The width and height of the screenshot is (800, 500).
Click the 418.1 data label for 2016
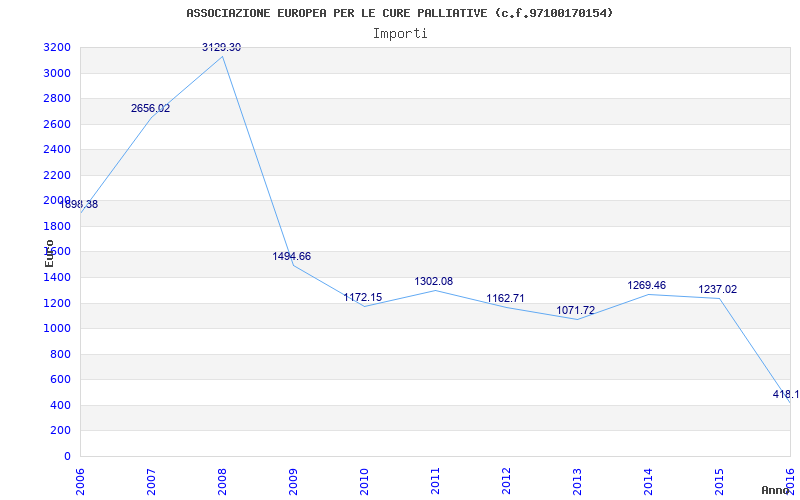786,394
